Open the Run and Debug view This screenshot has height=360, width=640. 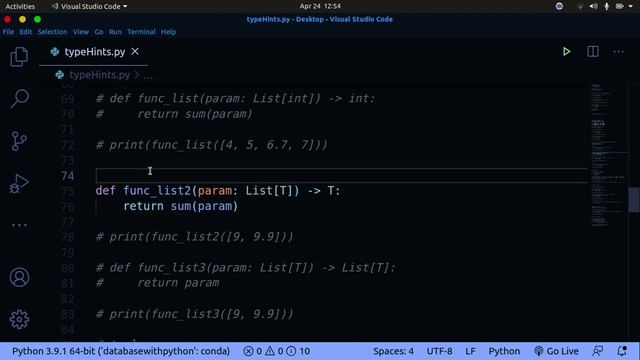click(x=19, y=183)
